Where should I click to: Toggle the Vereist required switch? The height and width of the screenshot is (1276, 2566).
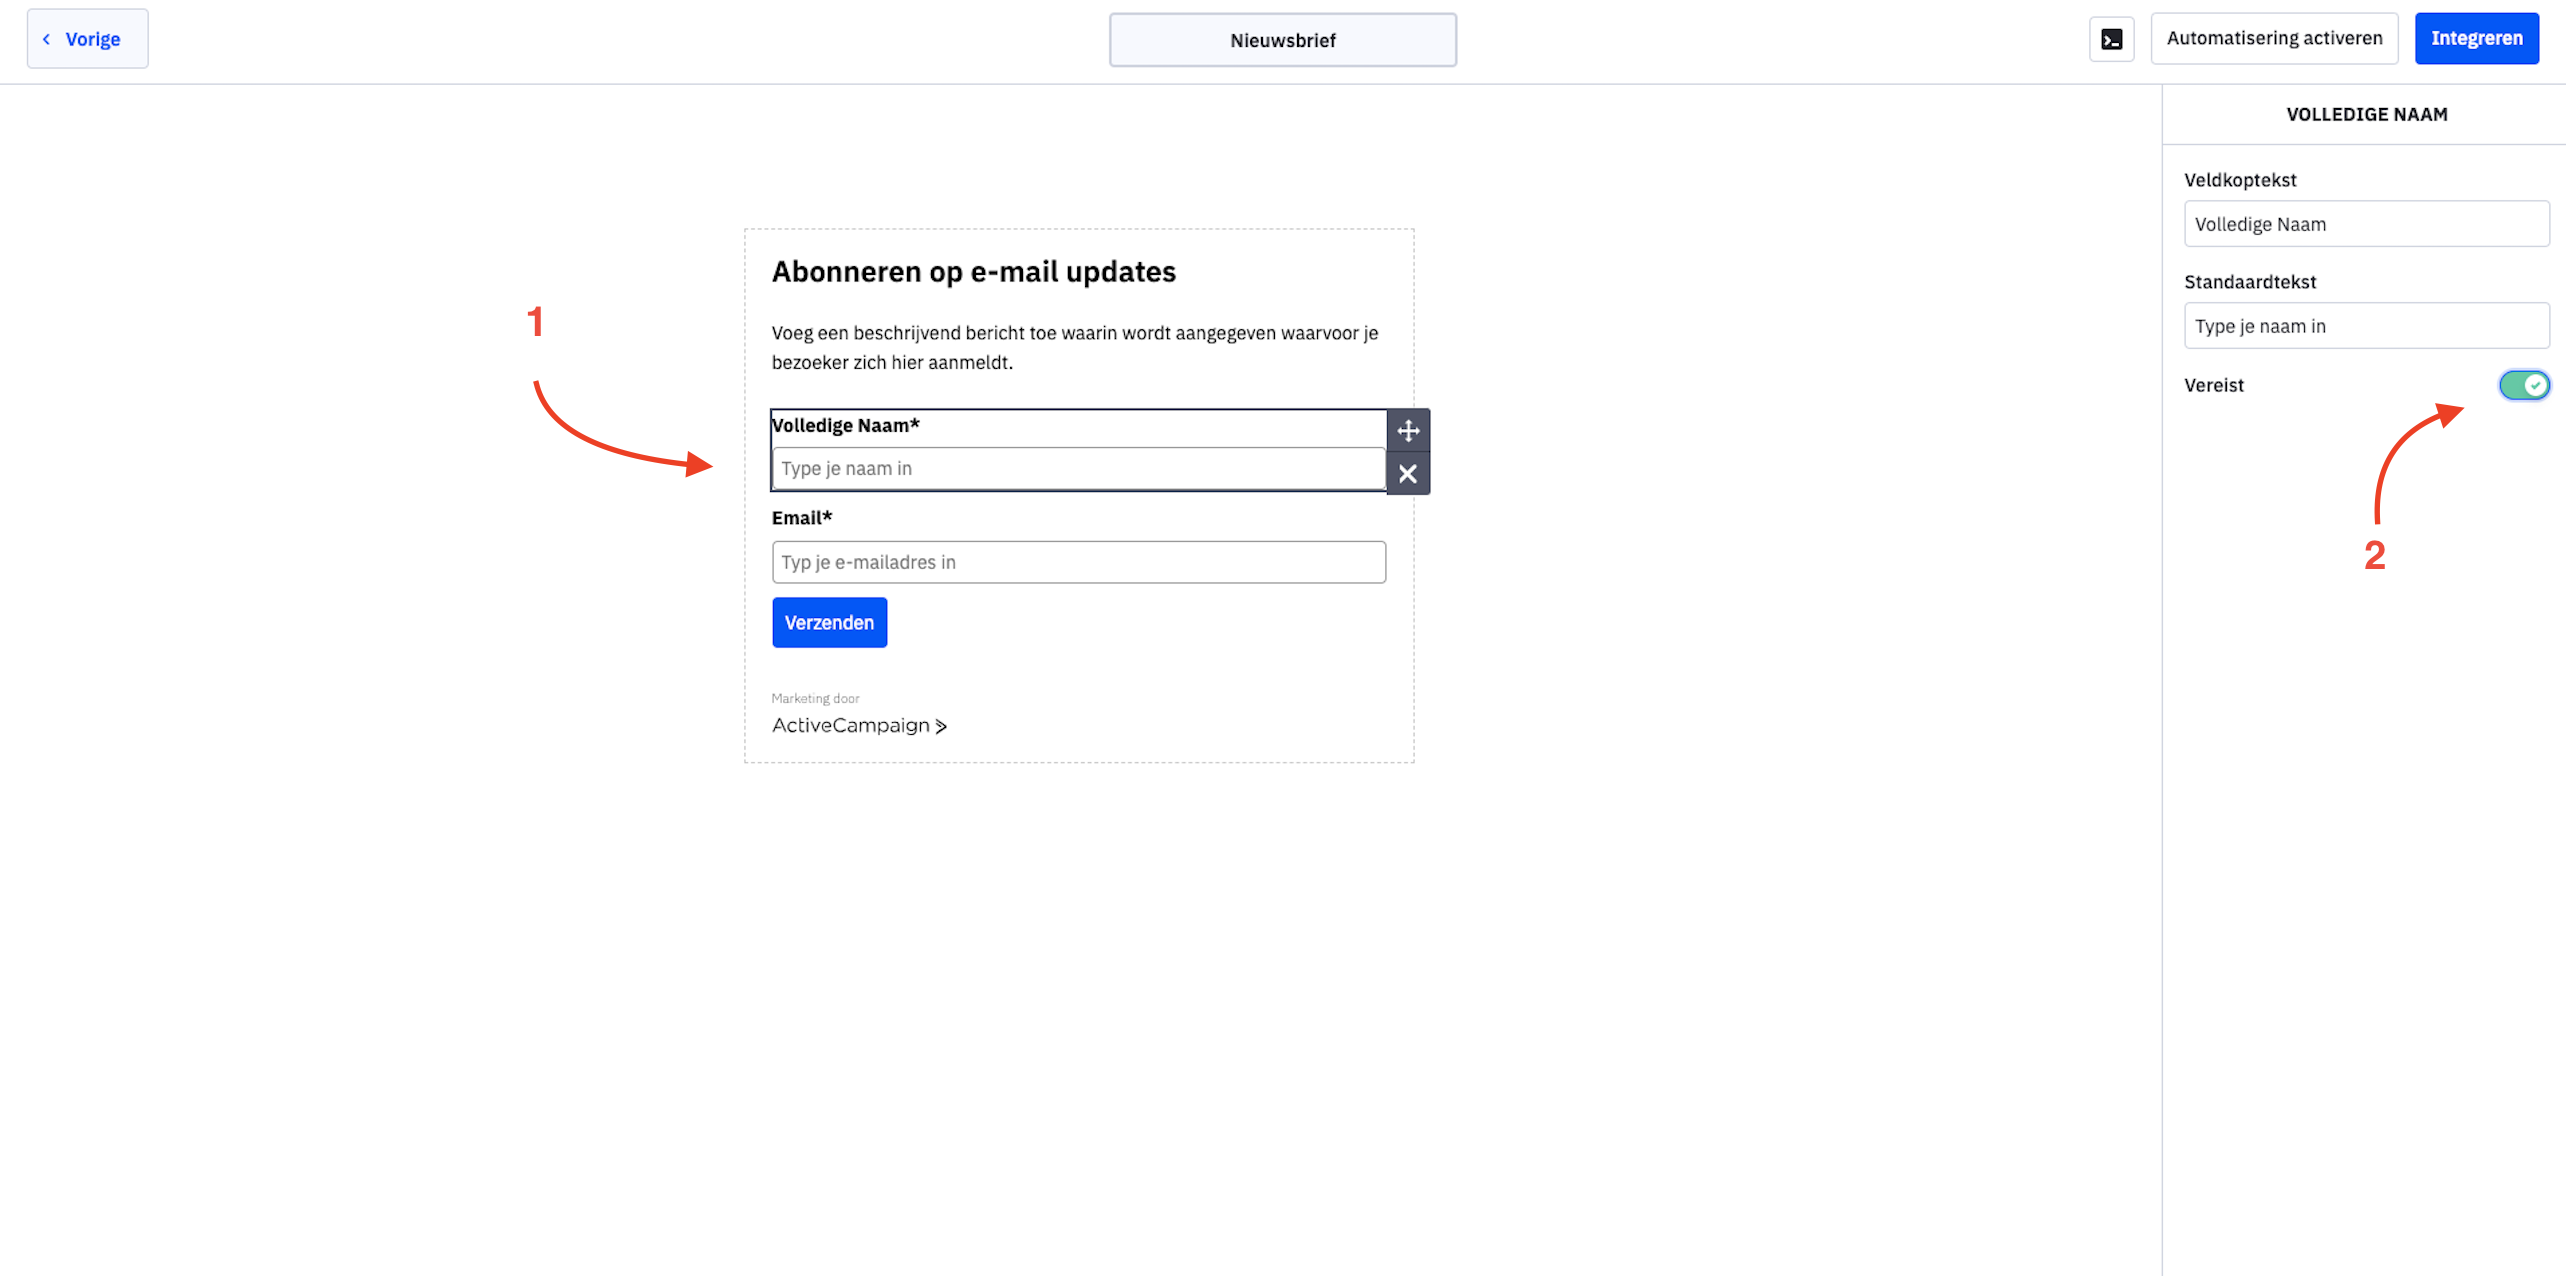click(x=2523, y=385)
